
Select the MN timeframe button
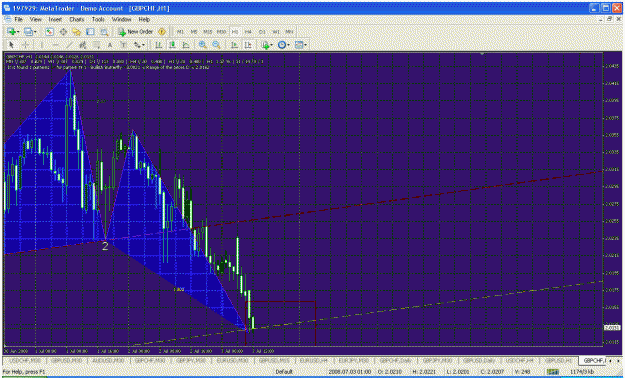[289, 32]
